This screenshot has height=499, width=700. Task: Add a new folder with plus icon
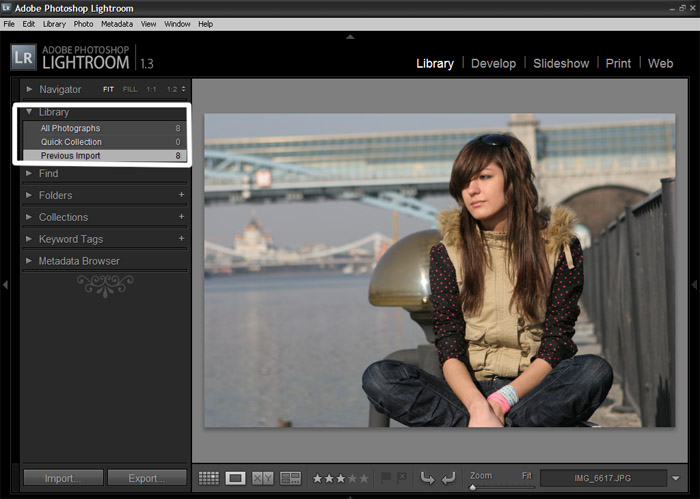[181, 195]
